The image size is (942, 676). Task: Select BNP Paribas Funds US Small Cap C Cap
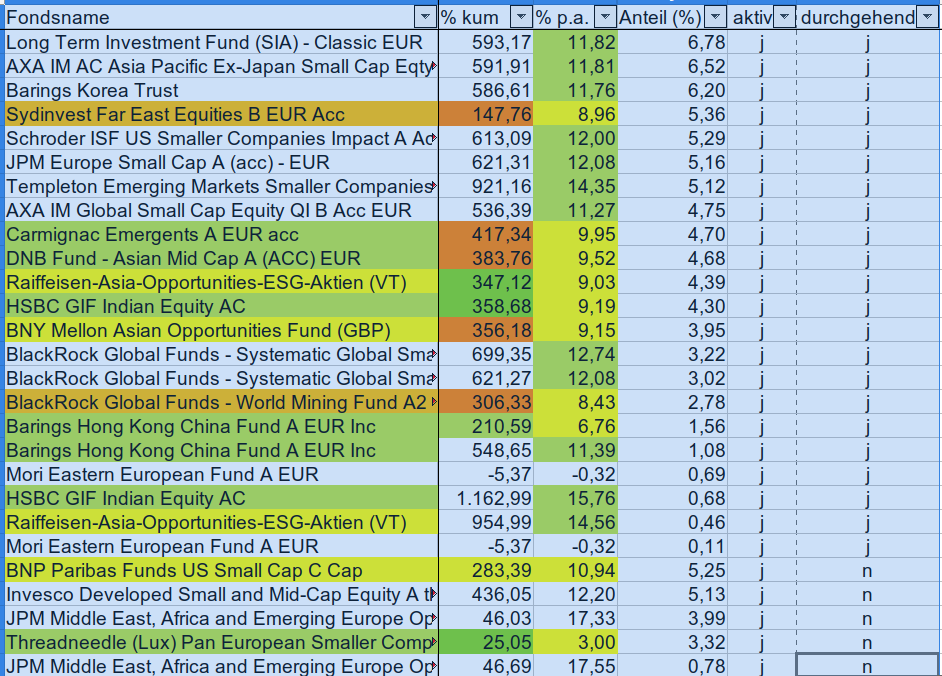point(222,570)
